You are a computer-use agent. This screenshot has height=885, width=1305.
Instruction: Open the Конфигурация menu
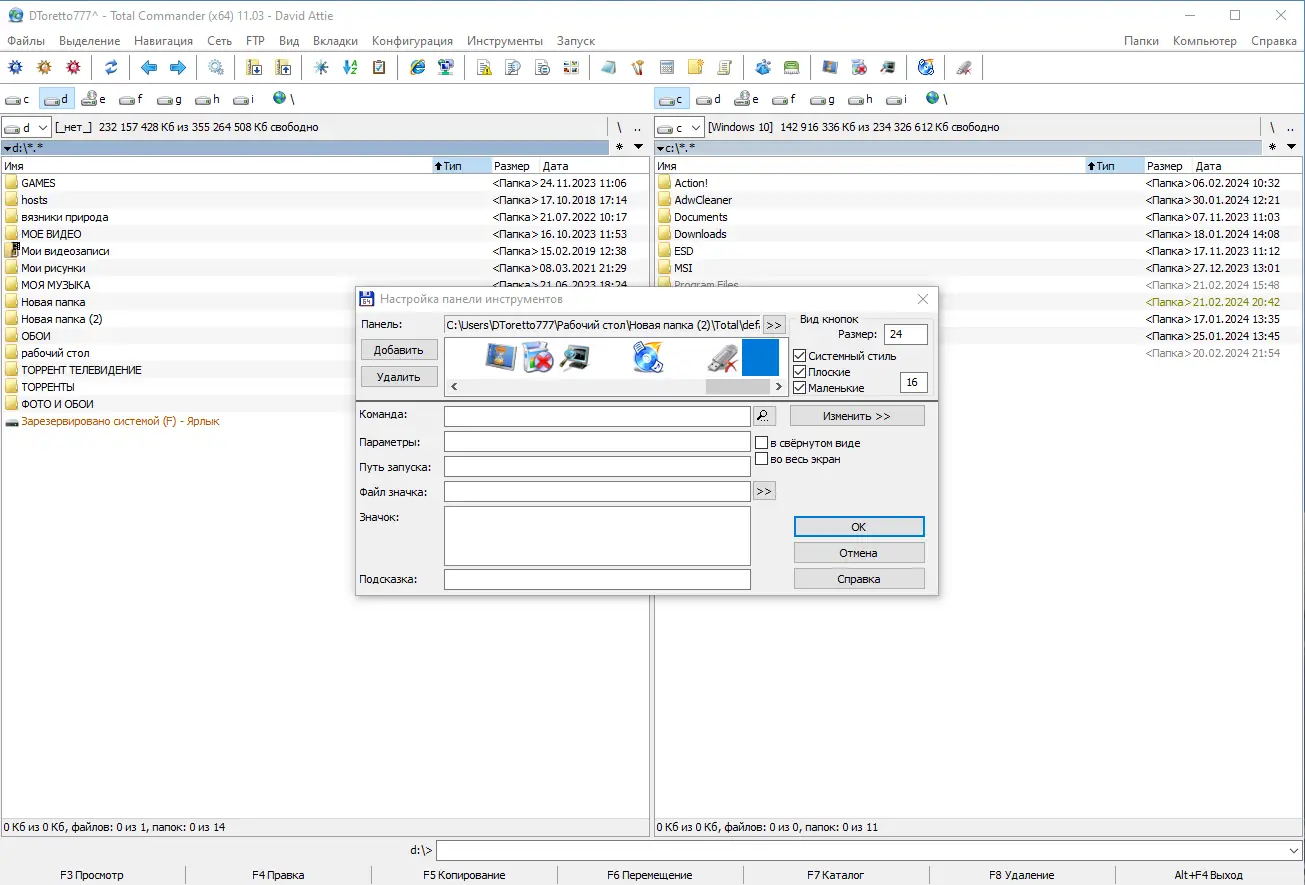pyautogui.click(x=412, y=41)
